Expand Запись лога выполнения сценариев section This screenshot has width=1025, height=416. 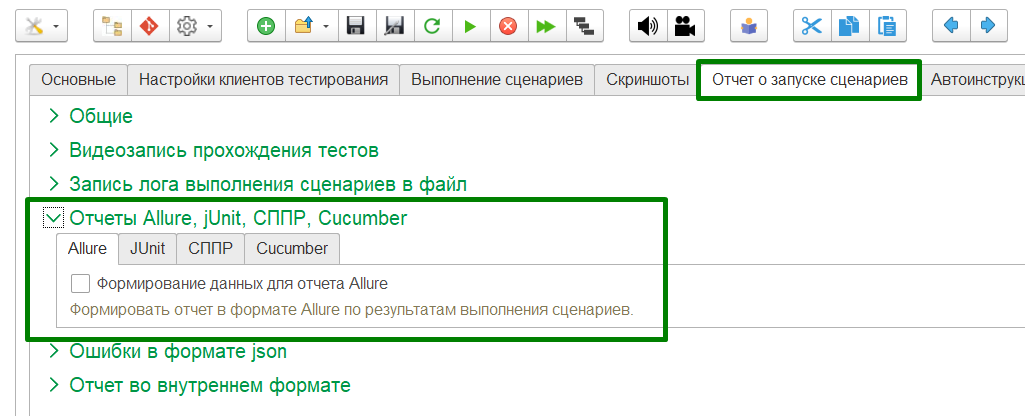point(54,184)
